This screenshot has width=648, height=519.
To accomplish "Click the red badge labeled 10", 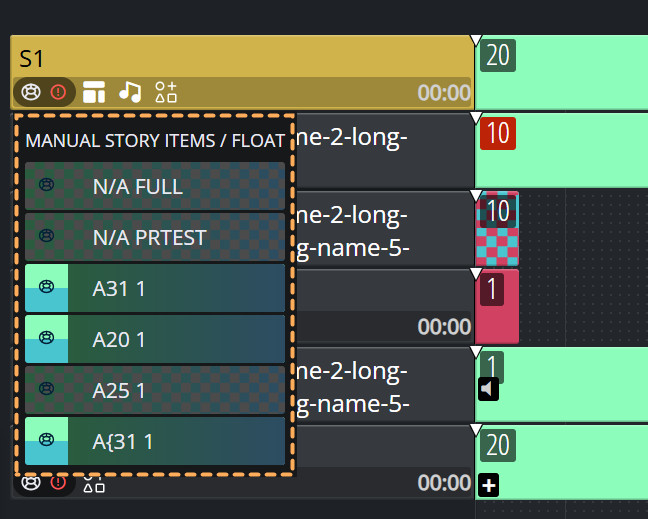I will [x=497, y=132].
